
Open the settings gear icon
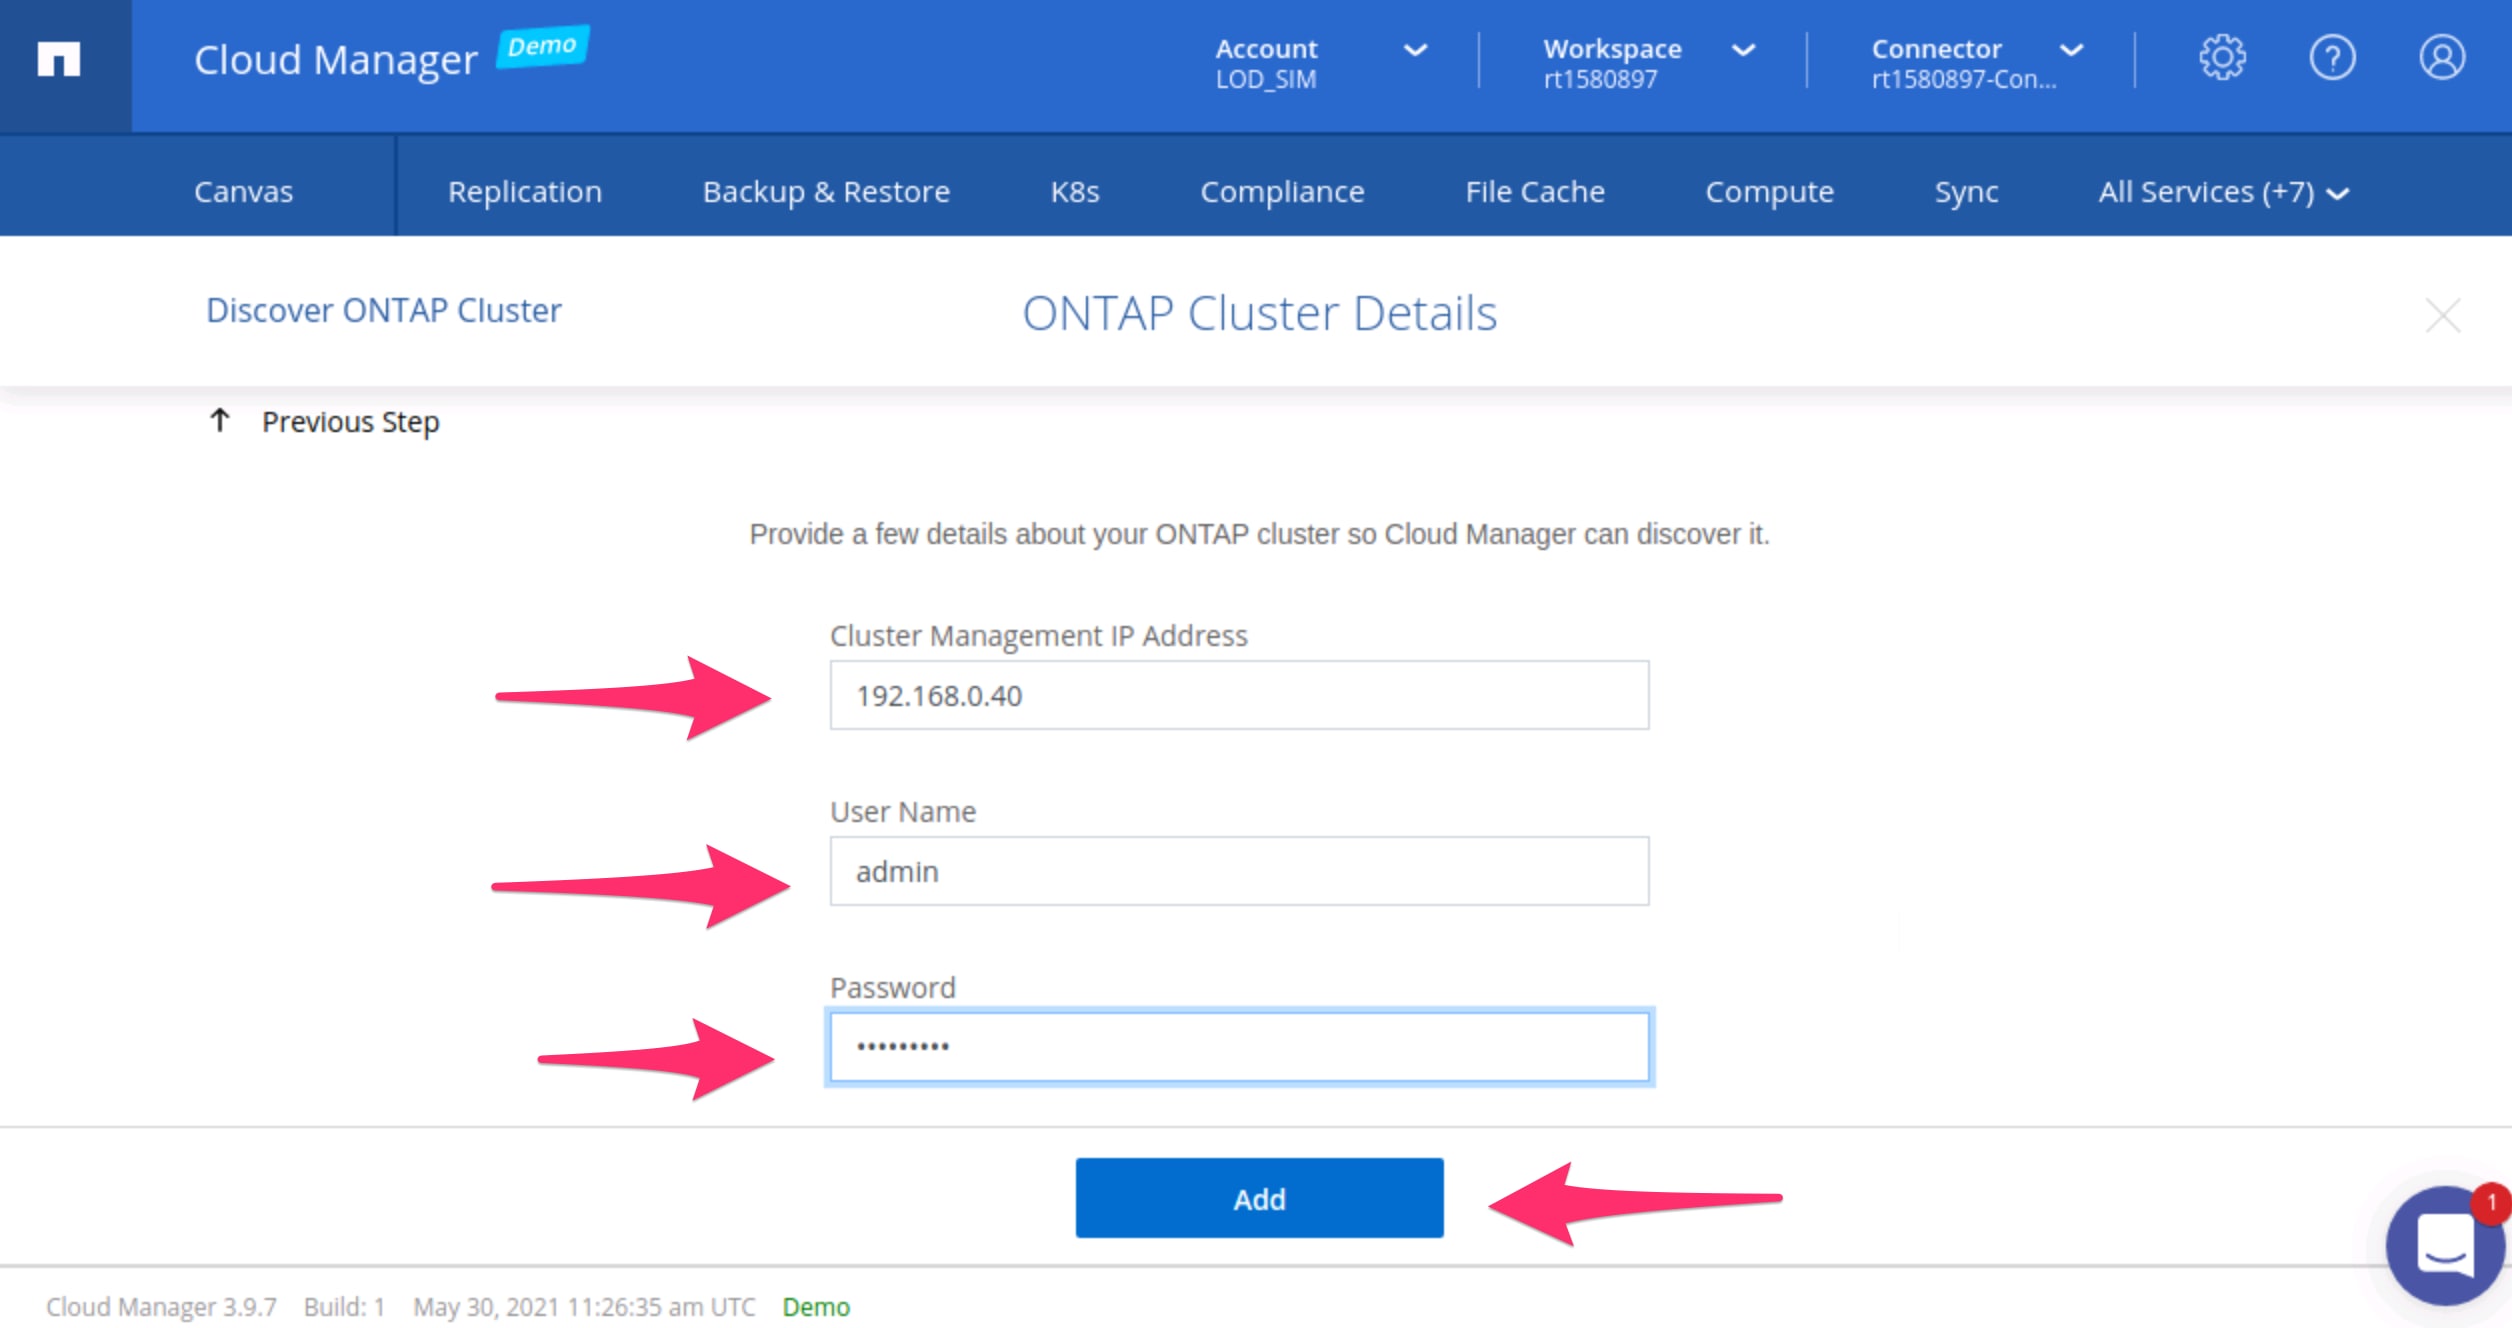(x=2222, y=58)
